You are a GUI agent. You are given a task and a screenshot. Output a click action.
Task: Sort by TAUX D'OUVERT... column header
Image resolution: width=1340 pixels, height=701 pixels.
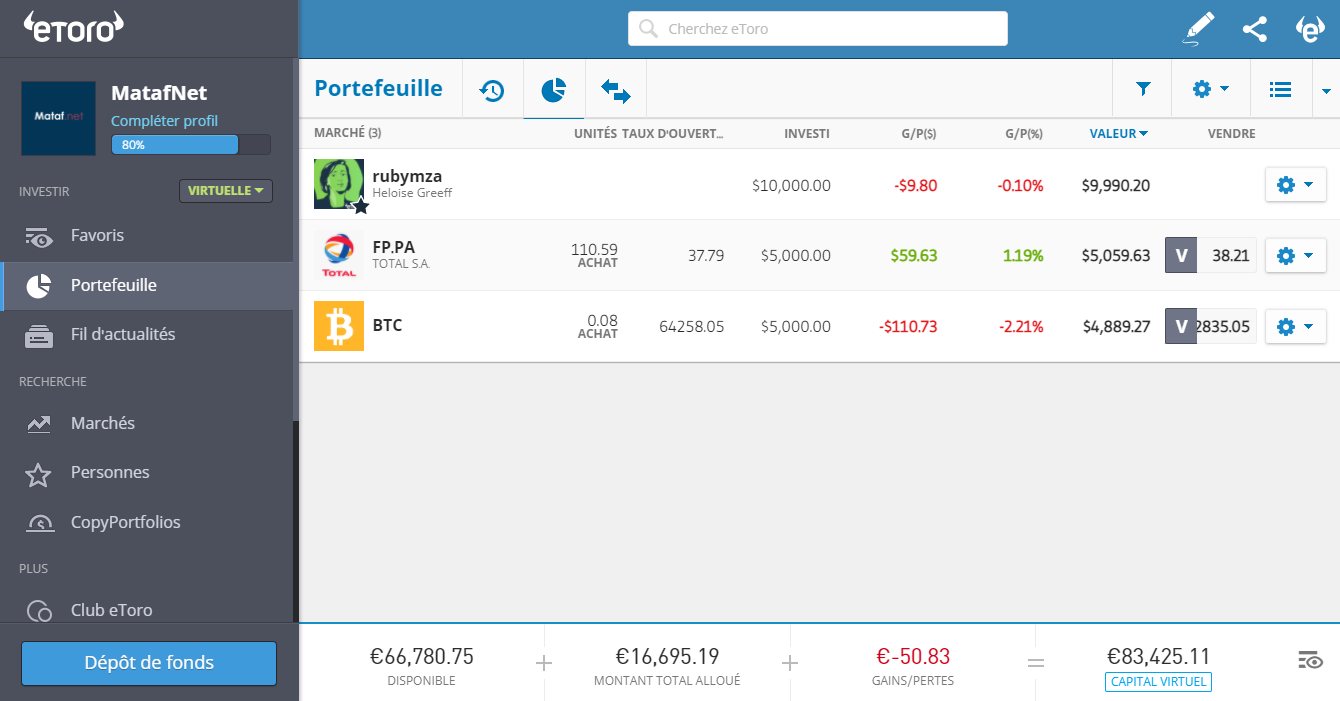[673, 133]
